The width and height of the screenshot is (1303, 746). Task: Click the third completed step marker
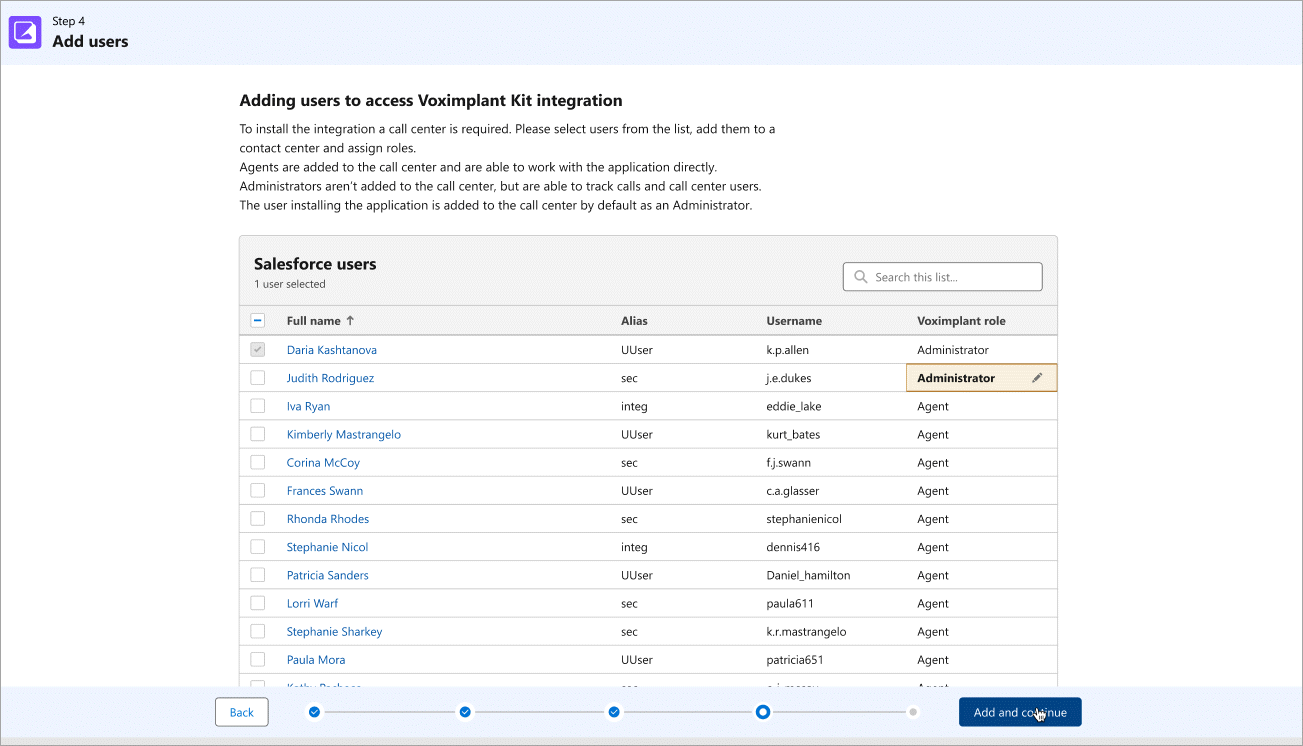pyautogui.click(x=614, y=712)
